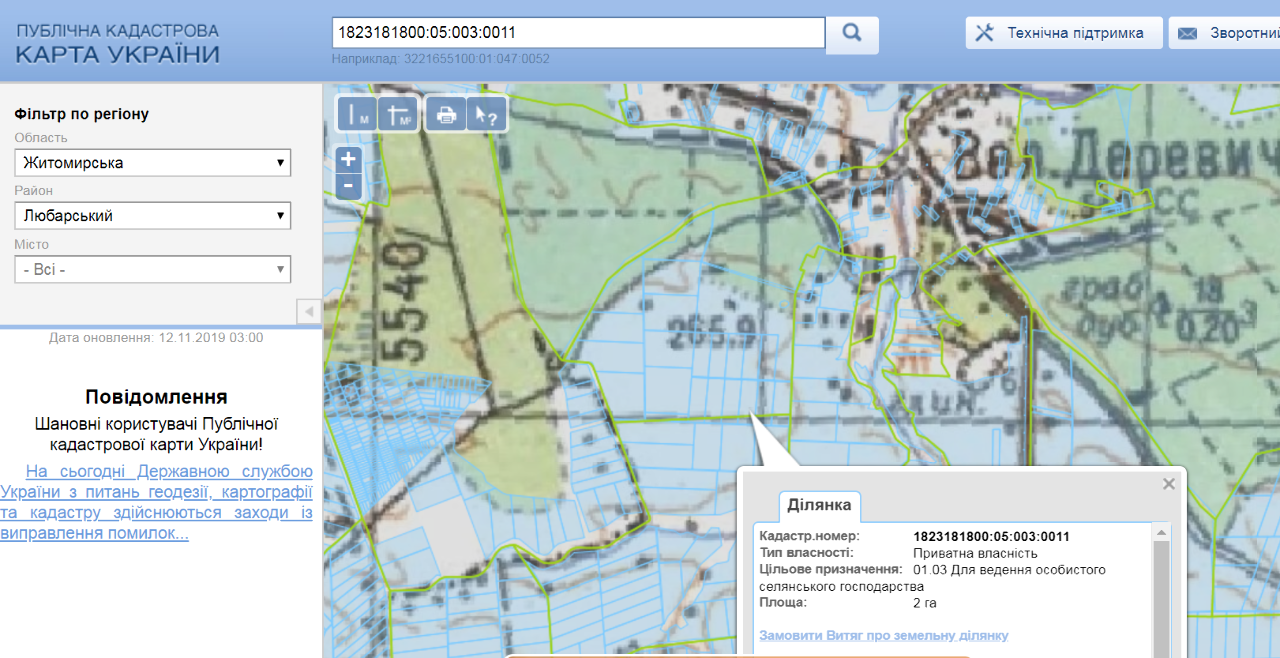Click the Карта України site logo
Image resolution: width=1280 pixels, height=658 pixels.
tap(117, 44)
